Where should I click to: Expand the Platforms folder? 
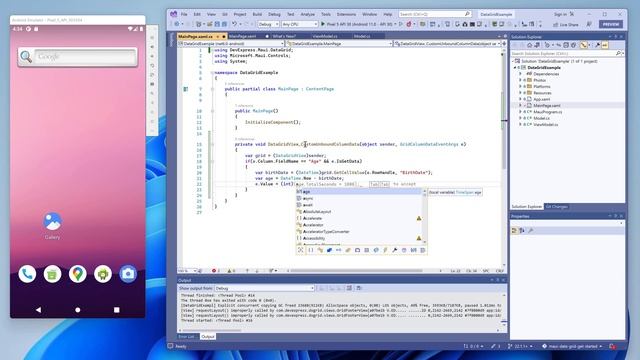(x=520, y=87)
